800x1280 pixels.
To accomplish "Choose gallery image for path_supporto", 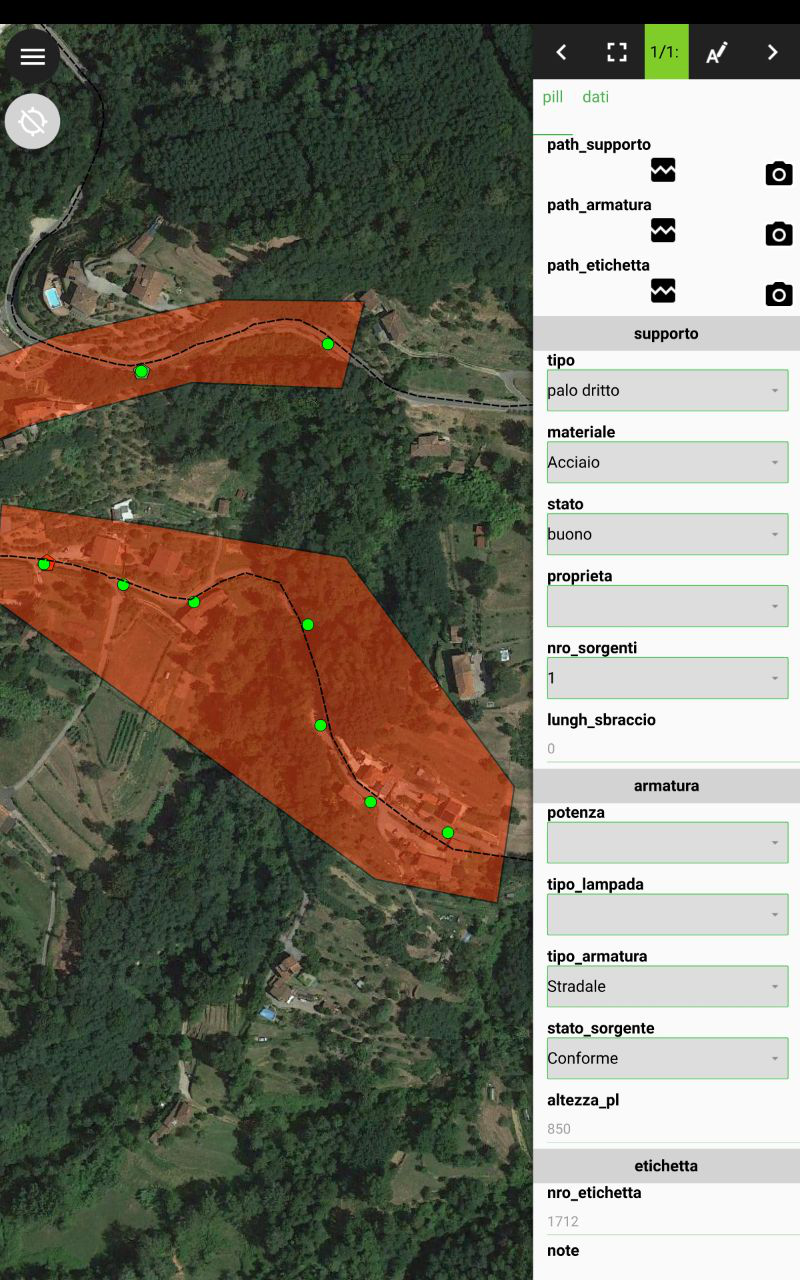I will tap(663, 170).
